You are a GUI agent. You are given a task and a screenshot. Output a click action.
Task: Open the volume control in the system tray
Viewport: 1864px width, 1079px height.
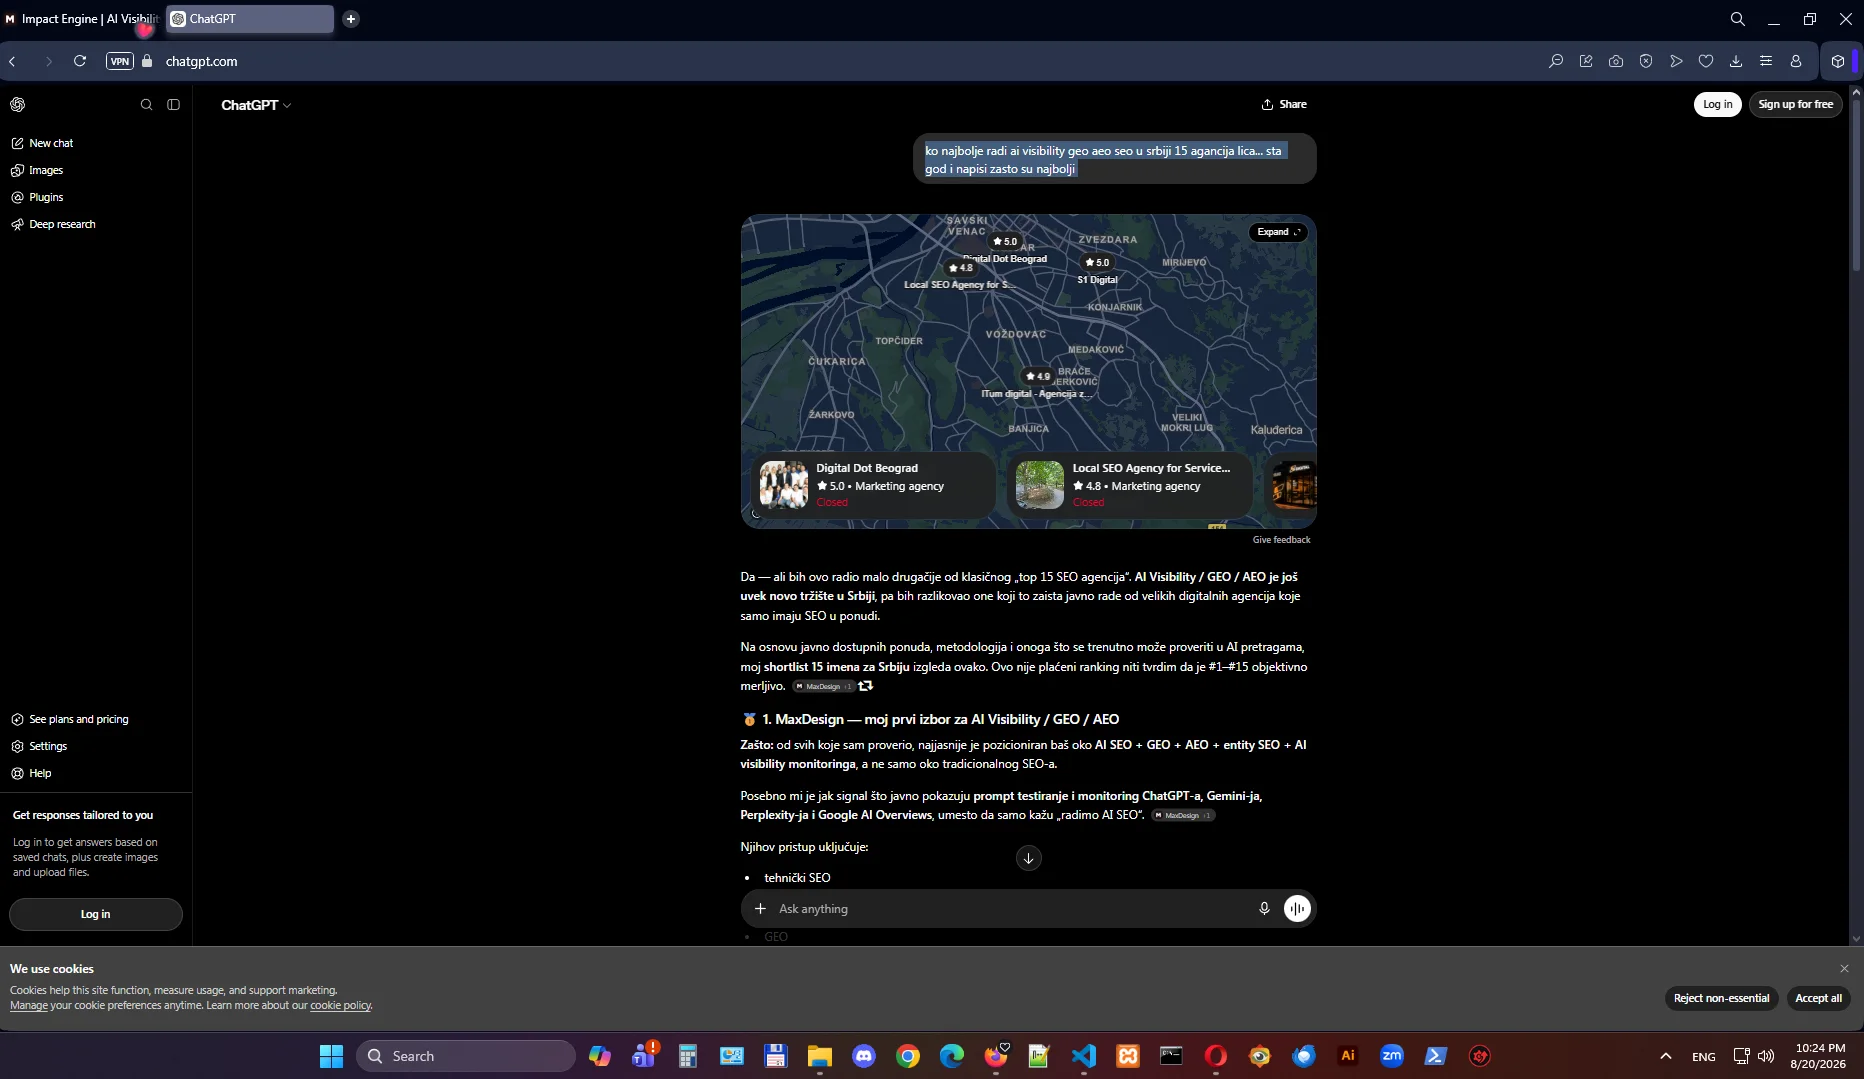tap(1766, 1056)
